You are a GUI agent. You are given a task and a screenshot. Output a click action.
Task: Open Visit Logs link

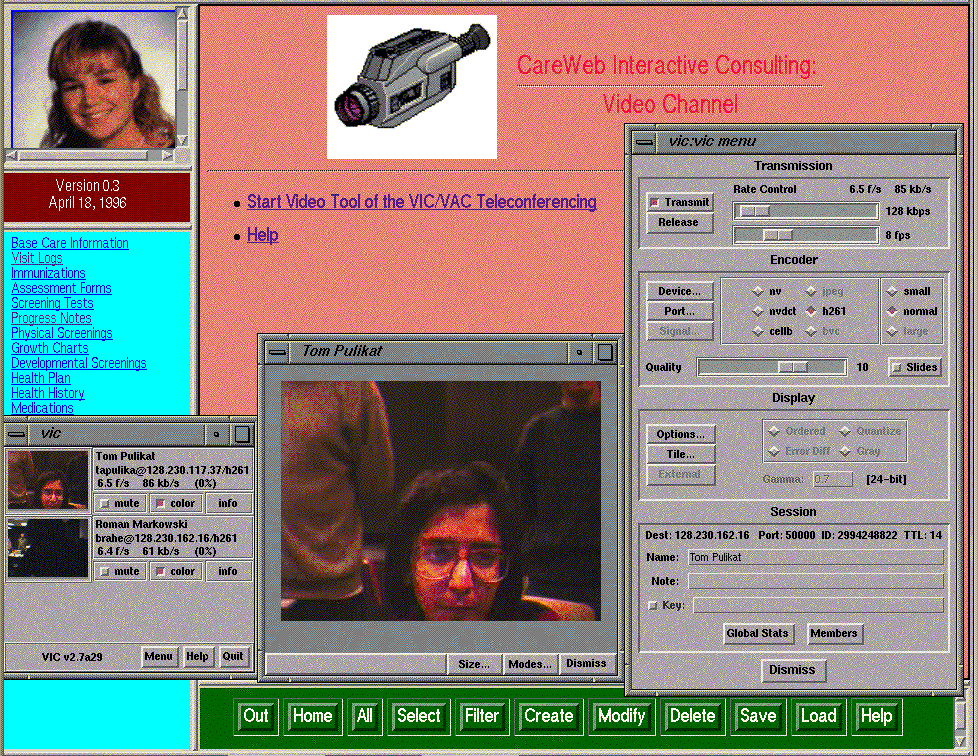click(37, 258)
